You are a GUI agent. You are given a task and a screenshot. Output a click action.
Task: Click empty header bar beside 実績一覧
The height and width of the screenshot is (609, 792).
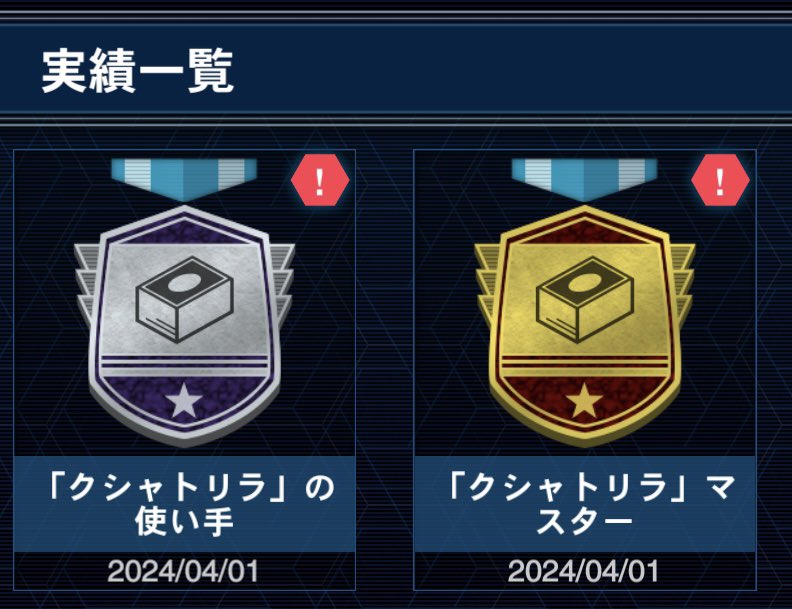(513, 71)
